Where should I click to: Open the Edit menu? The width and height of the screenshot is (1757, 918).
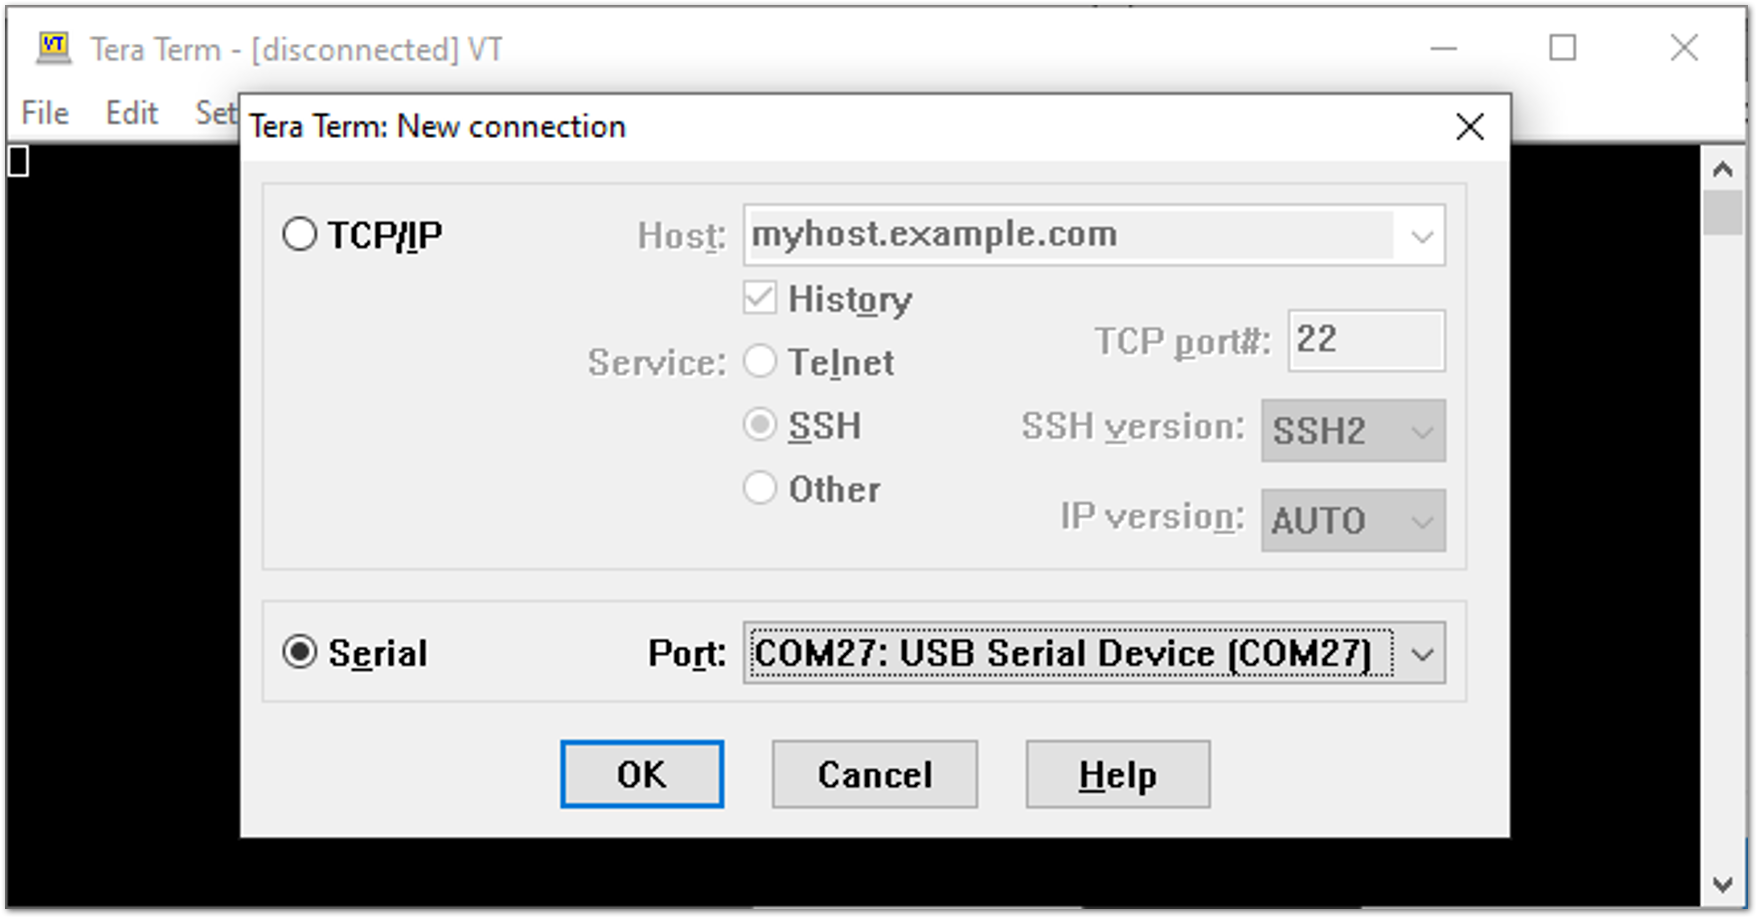point(132,113)
